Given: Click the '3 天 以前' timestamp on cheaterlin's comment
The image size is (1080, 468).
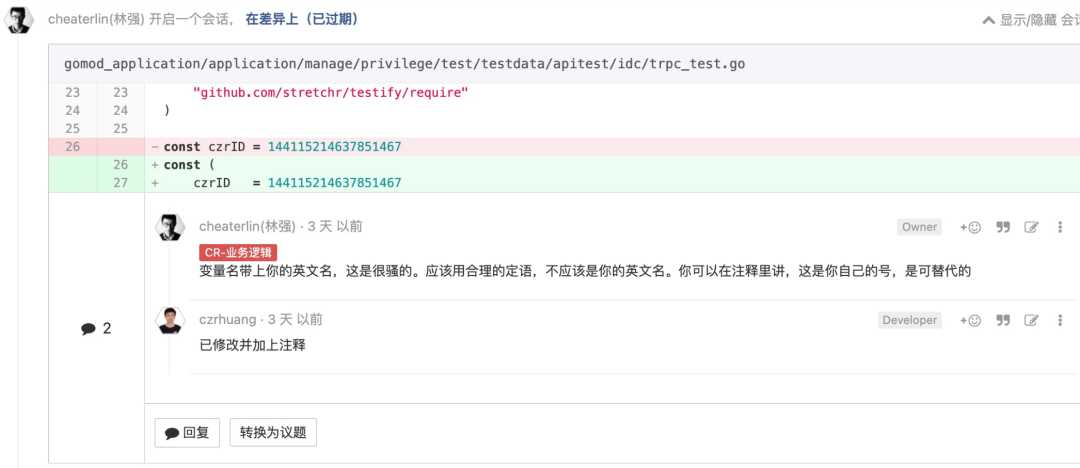Looking at the screenshot, I should click(335, 226).
